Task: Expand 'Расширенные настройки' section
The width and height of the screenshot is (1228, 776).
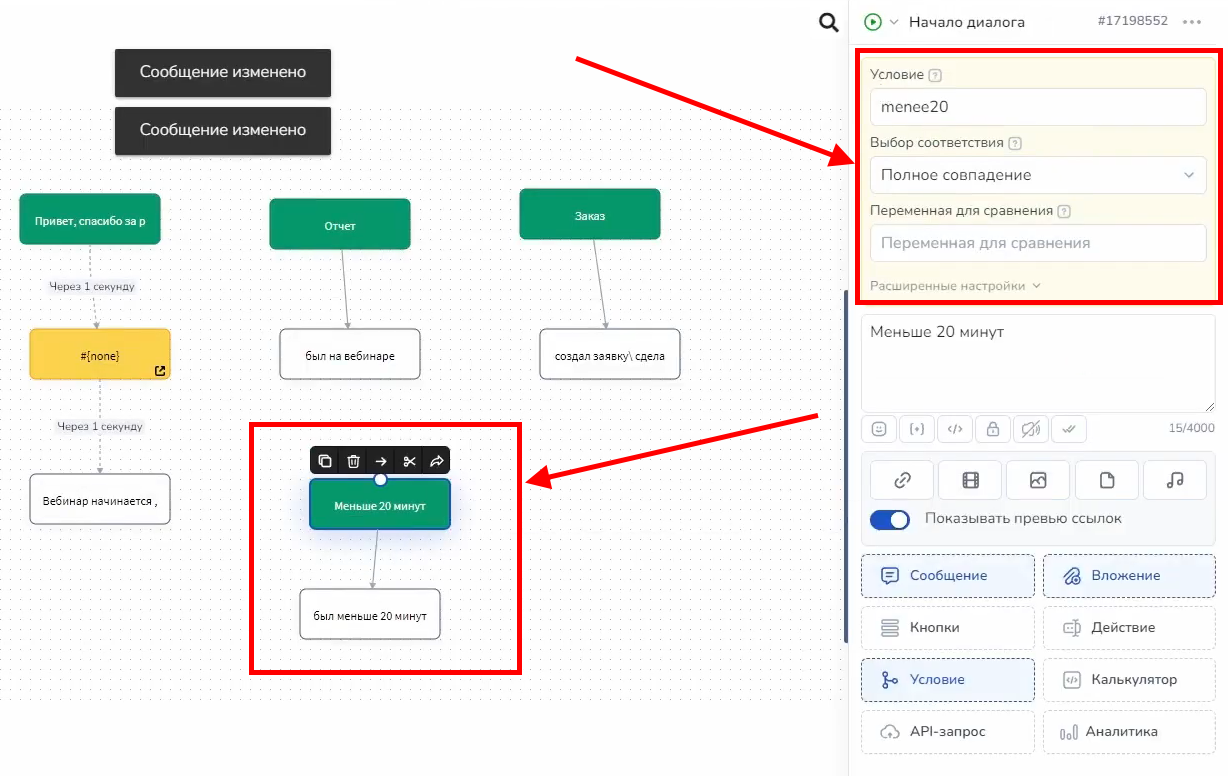Action: (955, 285)
